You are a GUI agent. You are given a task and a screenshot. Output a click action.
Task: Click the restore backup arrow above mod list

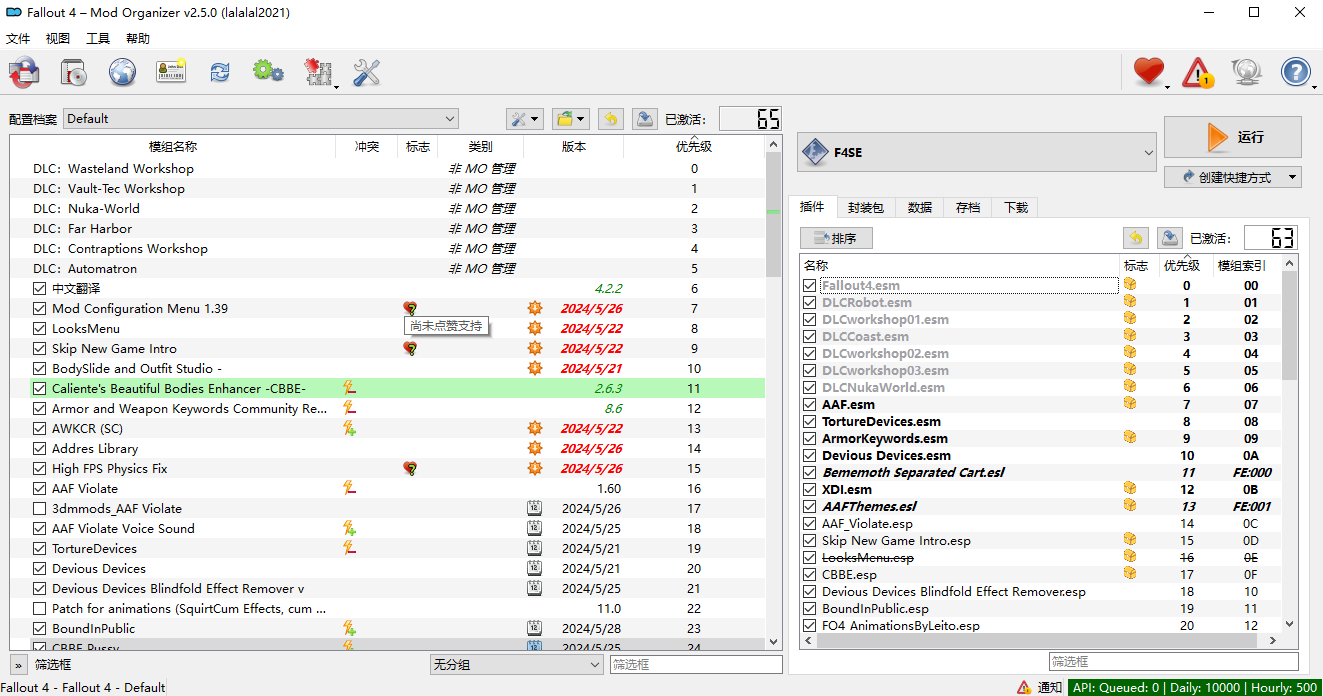tap(611, 119)
